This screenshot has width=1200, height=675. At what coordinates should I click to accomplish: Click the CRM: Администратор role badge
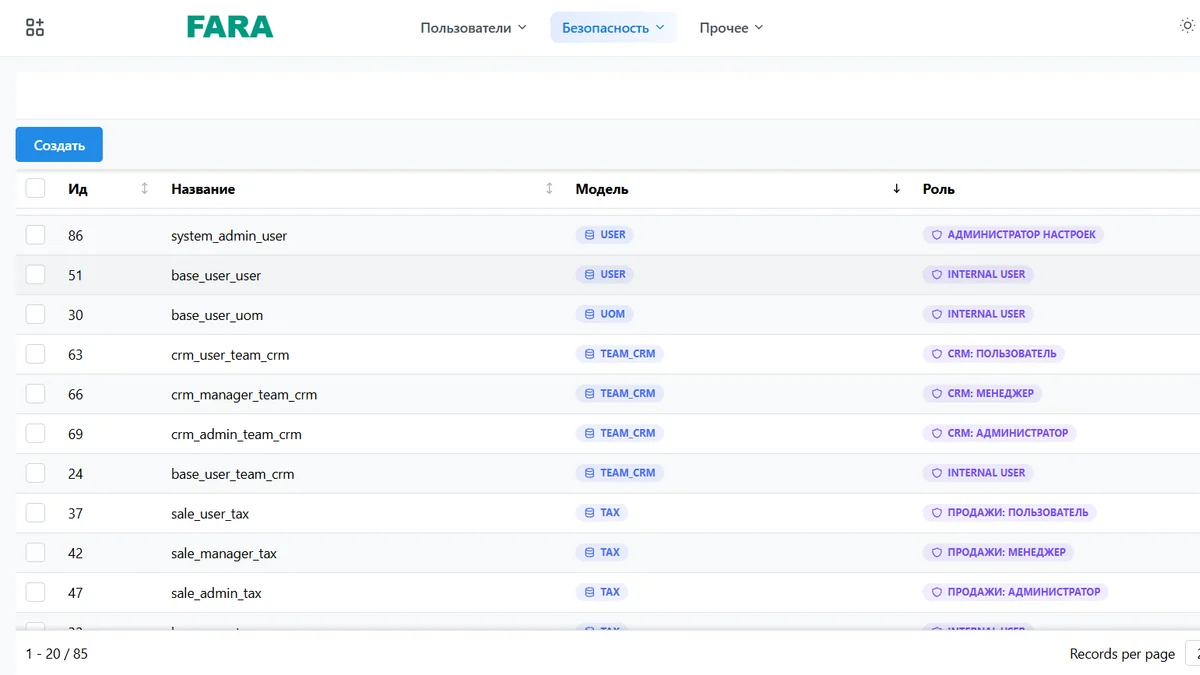pyautogui.click(x=999, y=433)
